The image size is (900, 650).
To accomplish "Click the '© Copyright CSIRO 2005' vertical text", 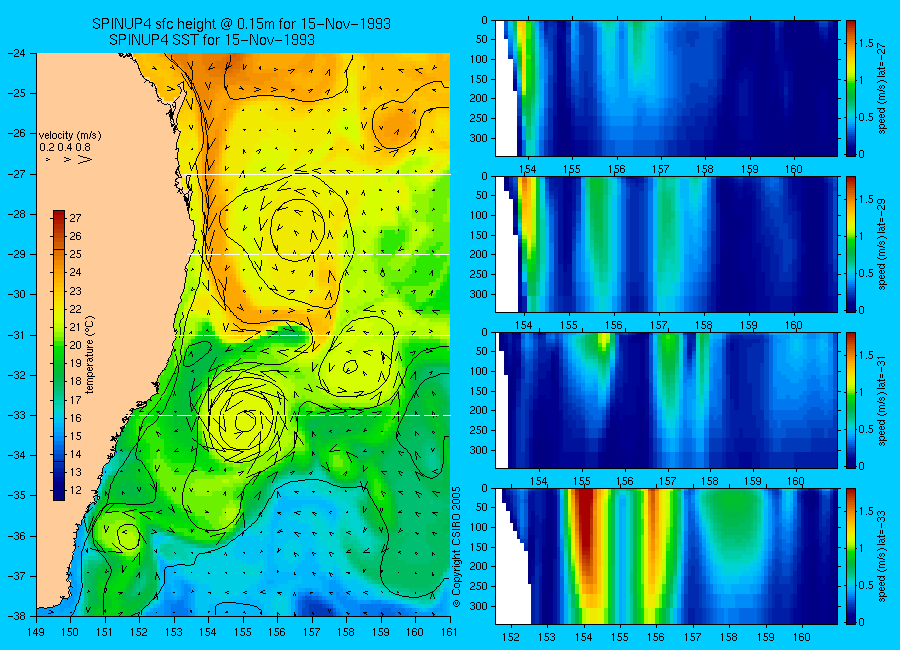I will [457, 547].
